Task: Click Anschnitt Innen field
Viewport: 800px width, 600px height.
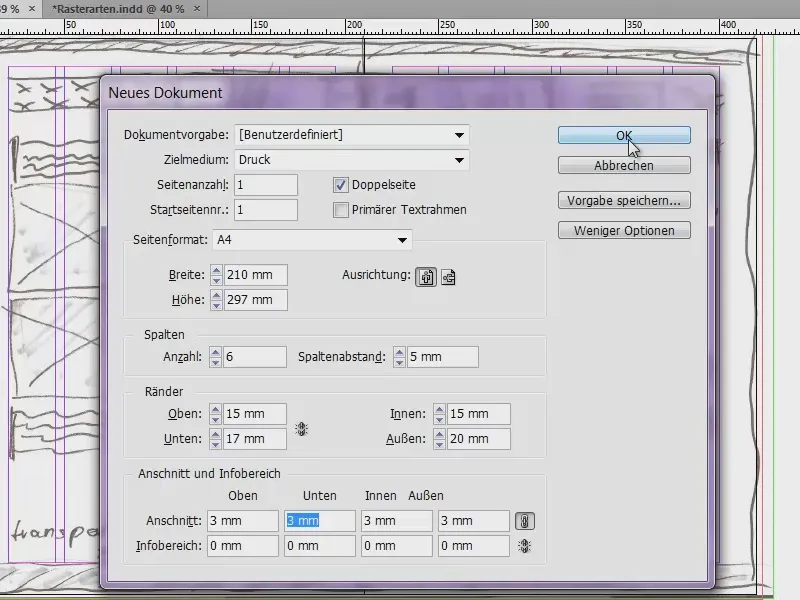Action: point(397,521)
